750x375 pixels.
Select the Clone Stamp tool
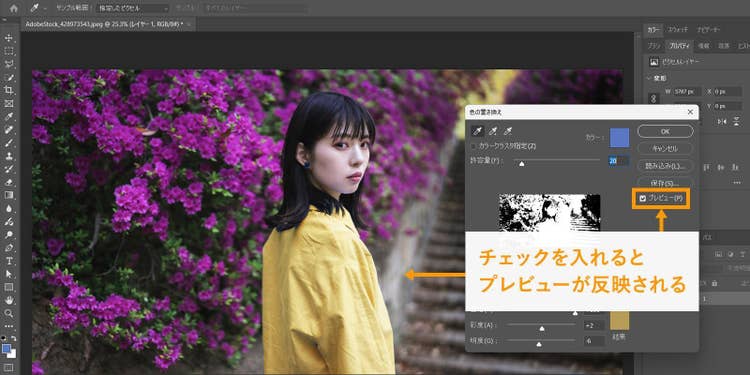coord(9,156)
